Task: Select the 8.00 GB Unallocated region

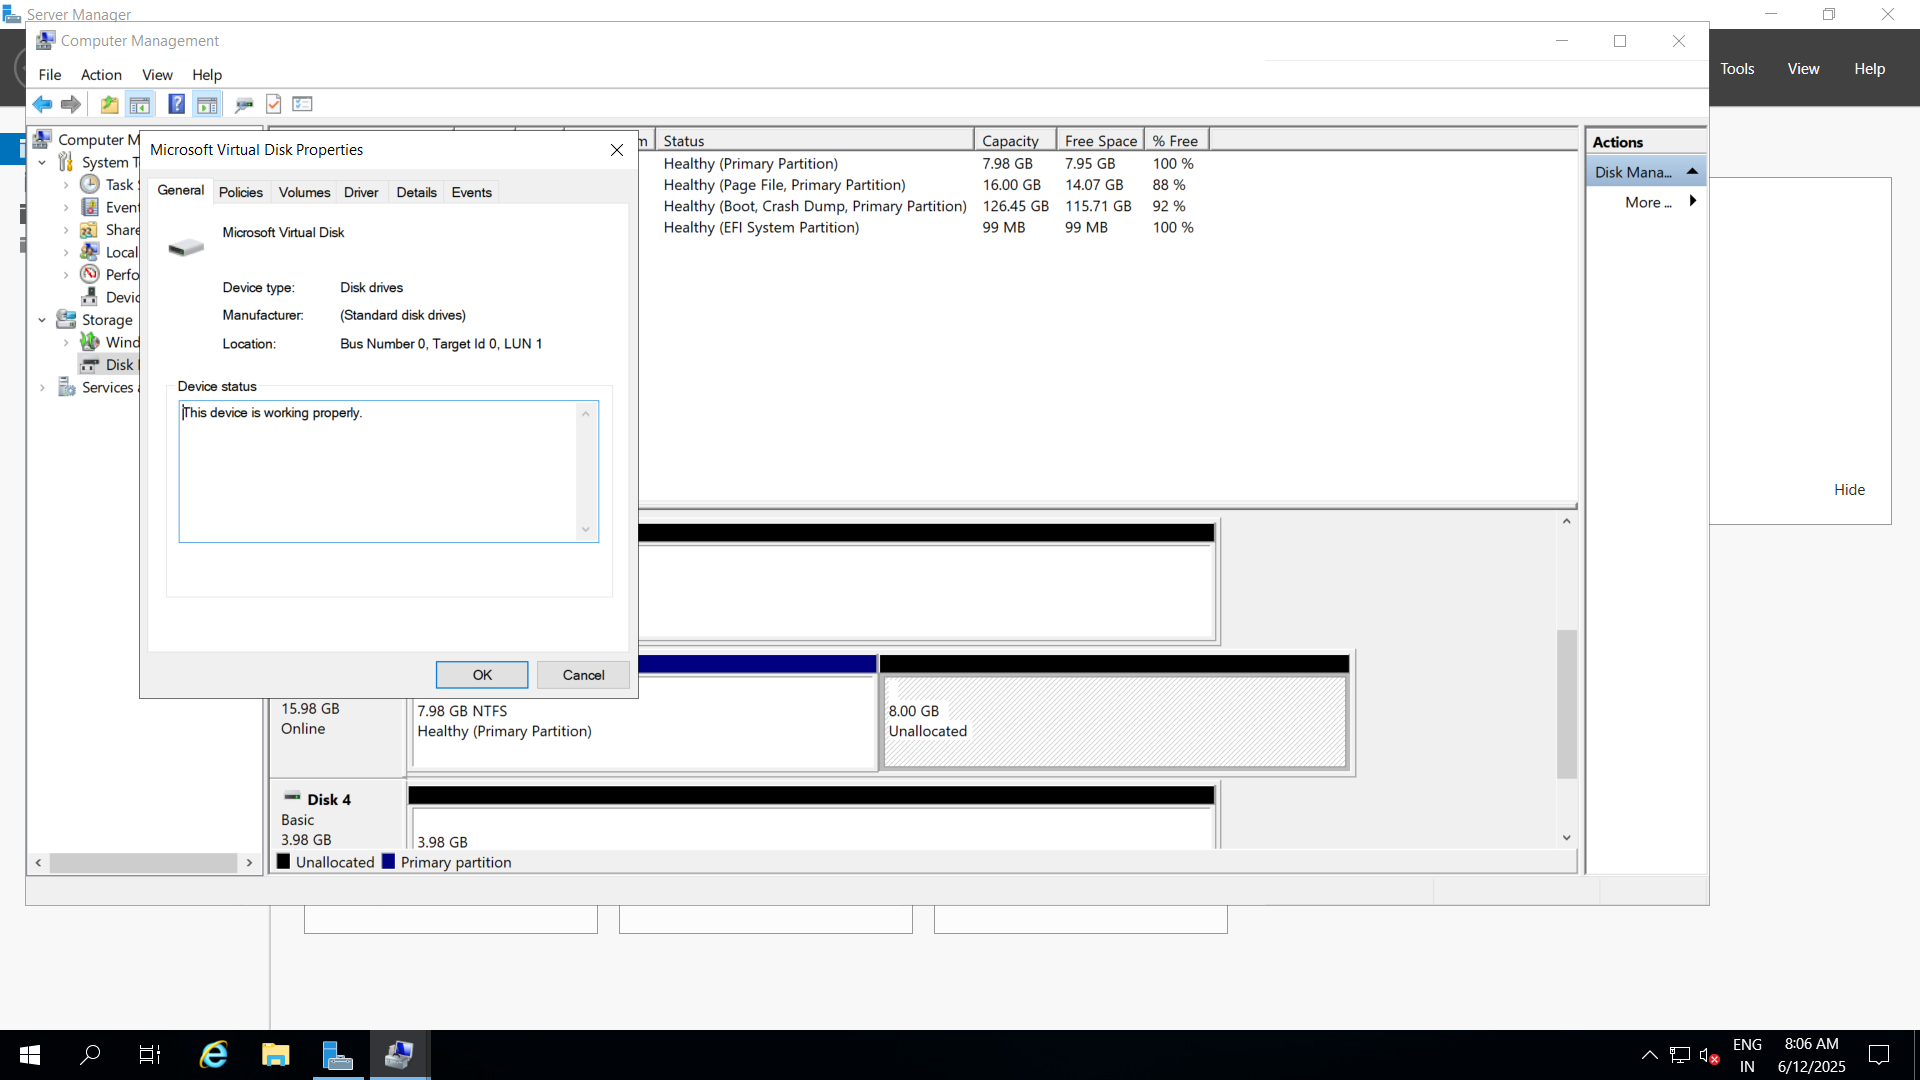Action: point(1114,722)
